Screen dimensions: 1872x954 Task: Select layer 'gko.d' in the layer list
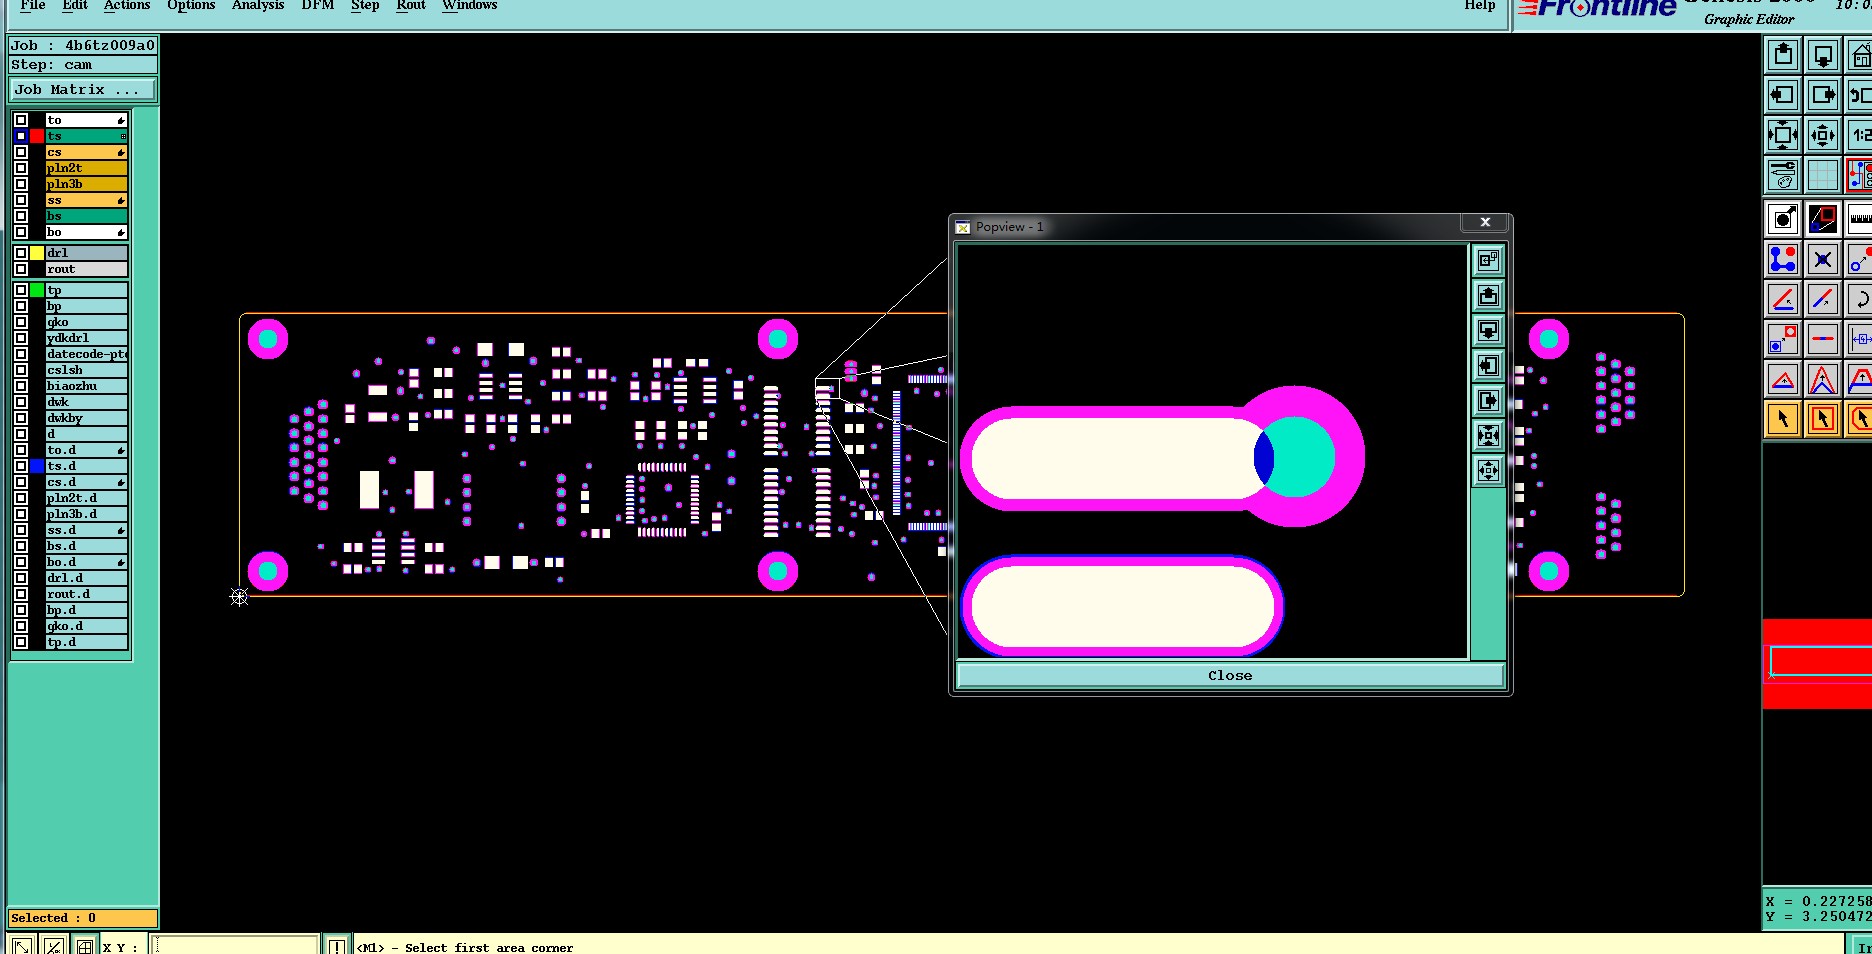coord(86,626)
